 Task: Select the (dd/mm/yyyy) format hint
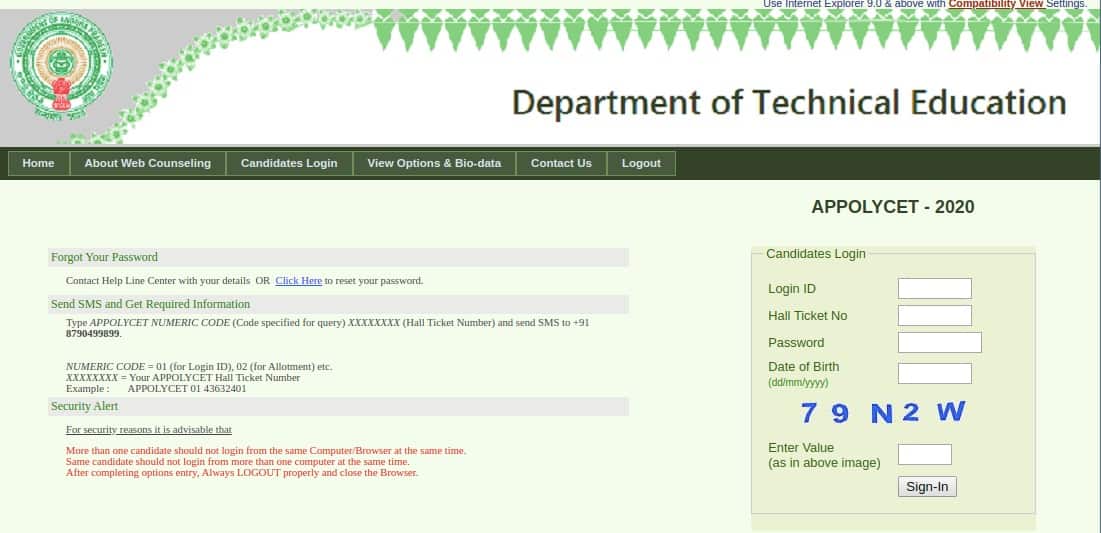coord(798,383)
